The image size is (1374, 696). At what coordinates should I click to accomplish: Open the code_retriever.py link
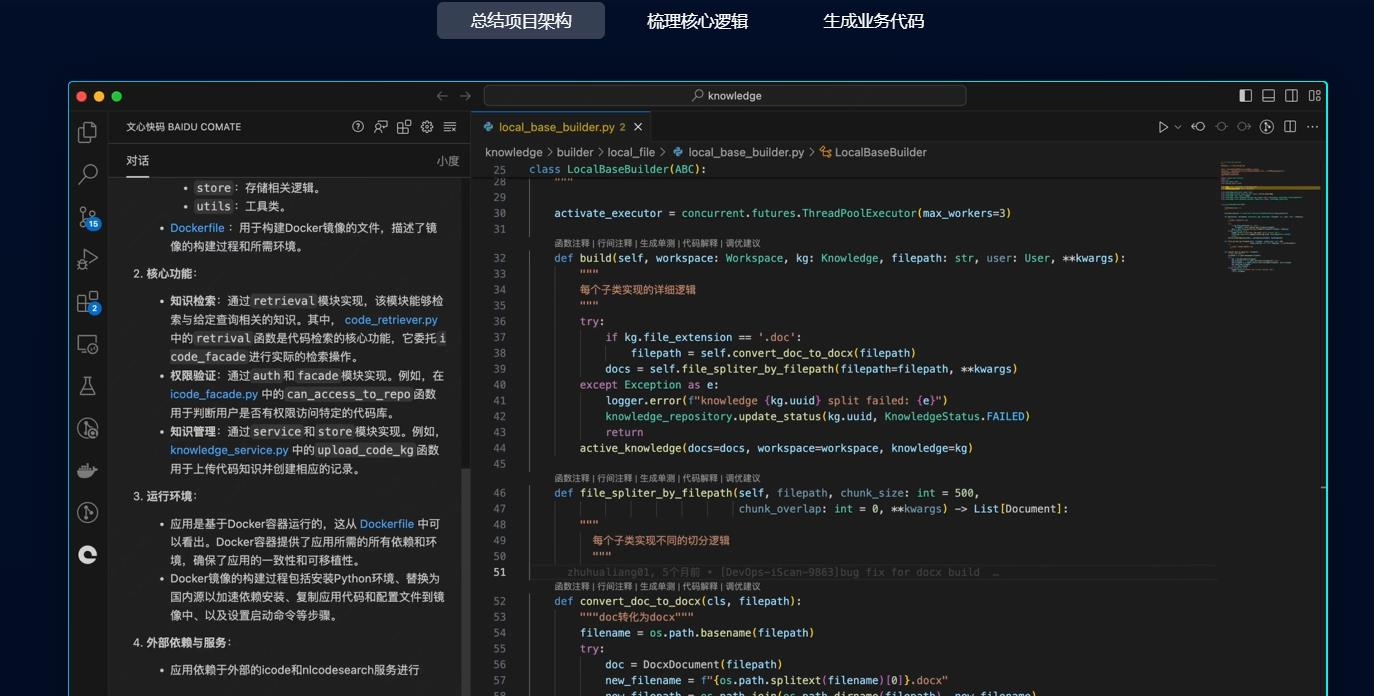pyautogui.click(x=391, y=320)
